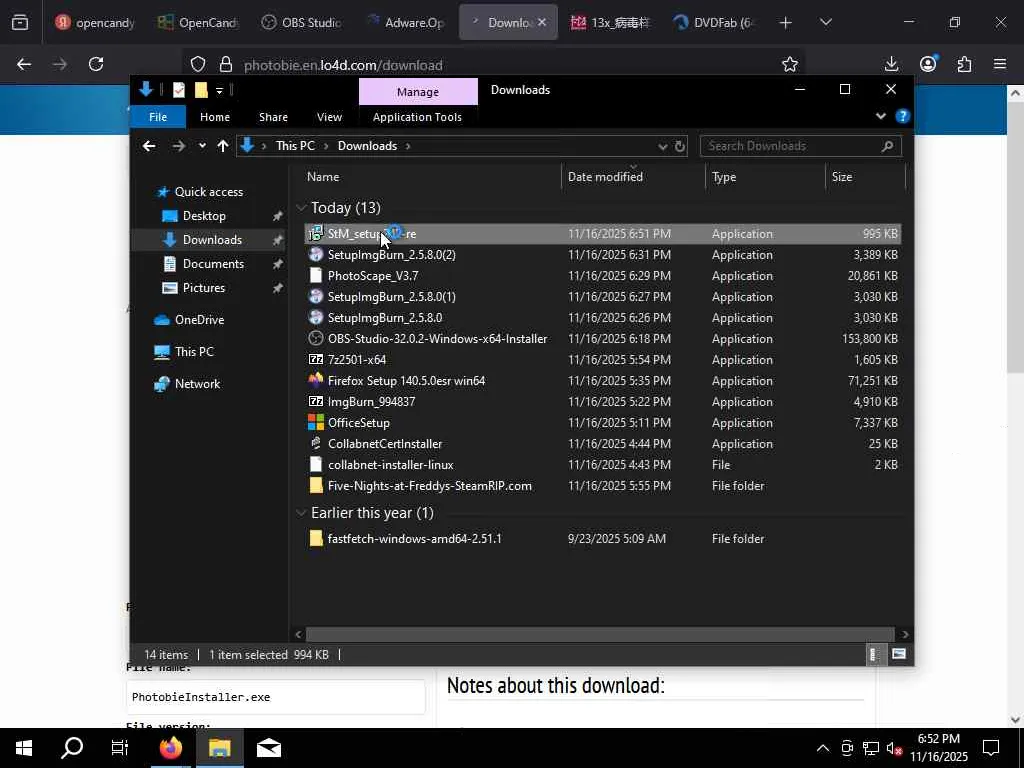Collapse the Today (13) group
1024x768 pixels.
301,208
